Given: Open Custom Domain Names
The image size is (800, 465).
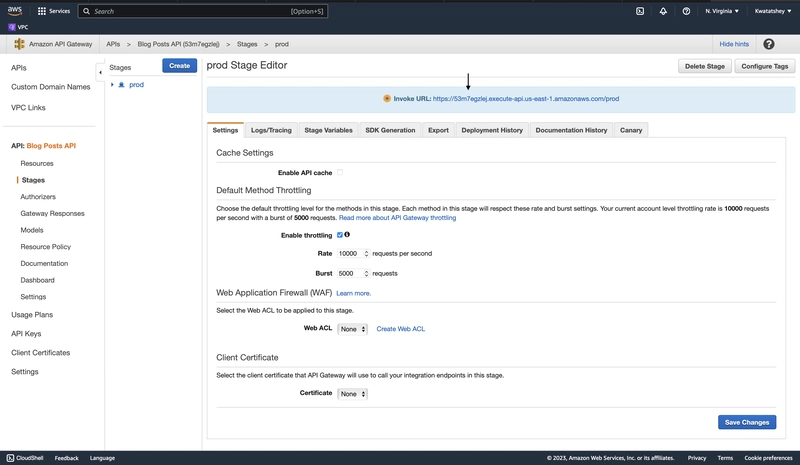Looking at the screenshot, I should [51, 87].
